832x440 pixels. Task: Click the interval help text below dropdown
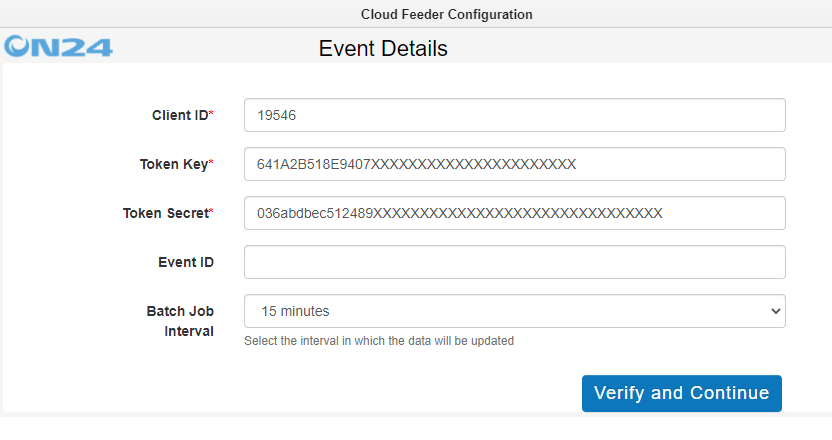click(379, 341)
